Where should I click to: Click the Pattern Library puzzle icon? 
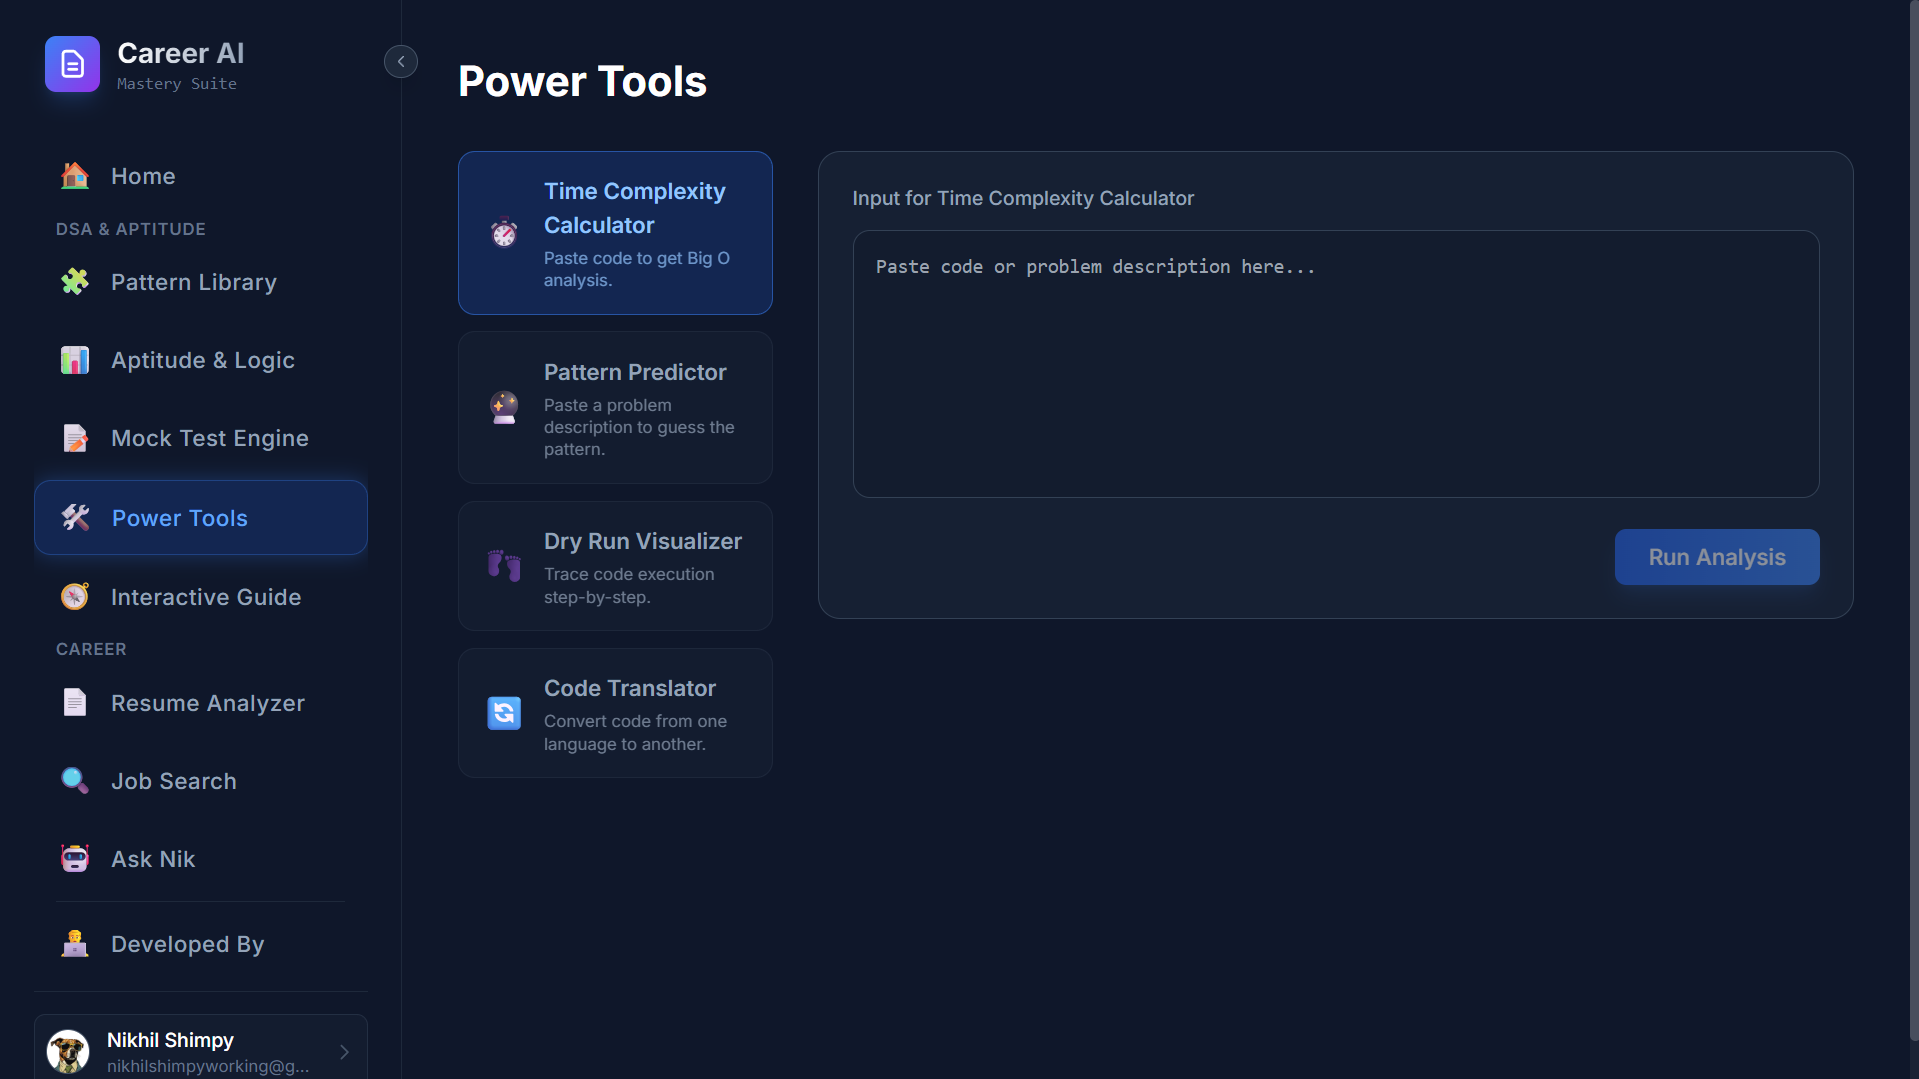pos(75,282)
